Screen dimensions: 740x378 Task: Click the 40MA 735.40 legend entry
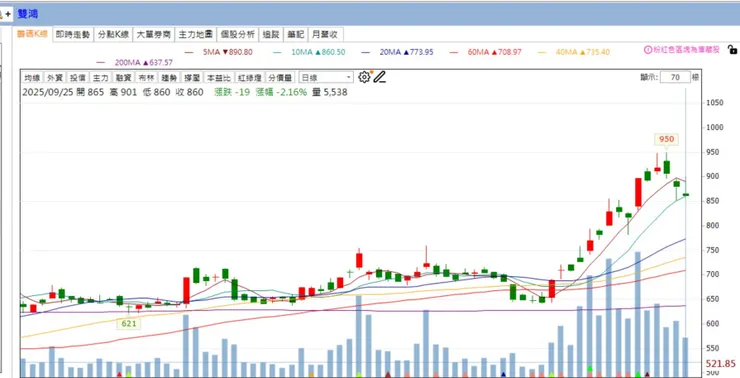click(x=574, y=52)
